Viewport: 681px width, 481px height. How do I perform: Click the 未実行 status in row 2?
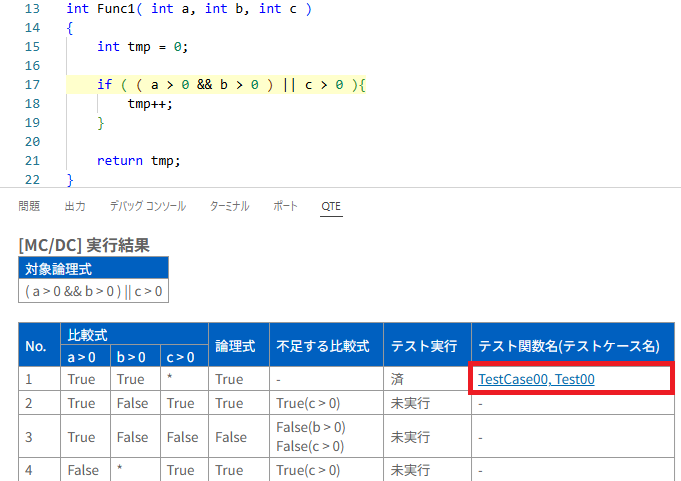pyautogui.click(x=410, y=403)
